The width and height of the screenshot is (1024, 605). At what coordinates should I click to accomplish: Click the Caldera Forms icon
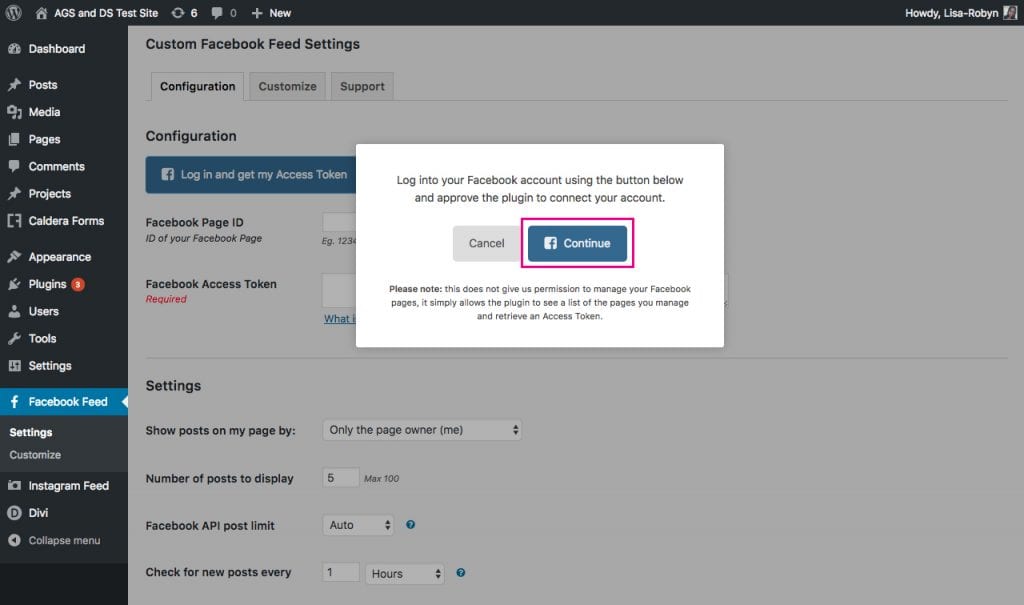pos(14,221)
